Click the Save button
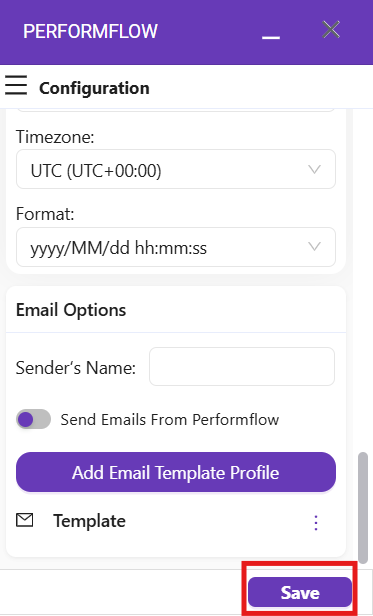Screen dimensions: 373x616 coord(300,592)
